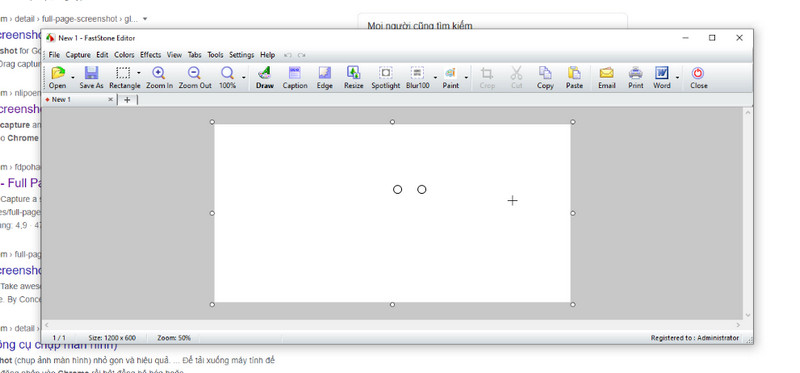Image resolution: width=800 pixels, height=373 pixels.
Task: Click the Undo arrow in menu bar
Action: click(x=288, y=55)
